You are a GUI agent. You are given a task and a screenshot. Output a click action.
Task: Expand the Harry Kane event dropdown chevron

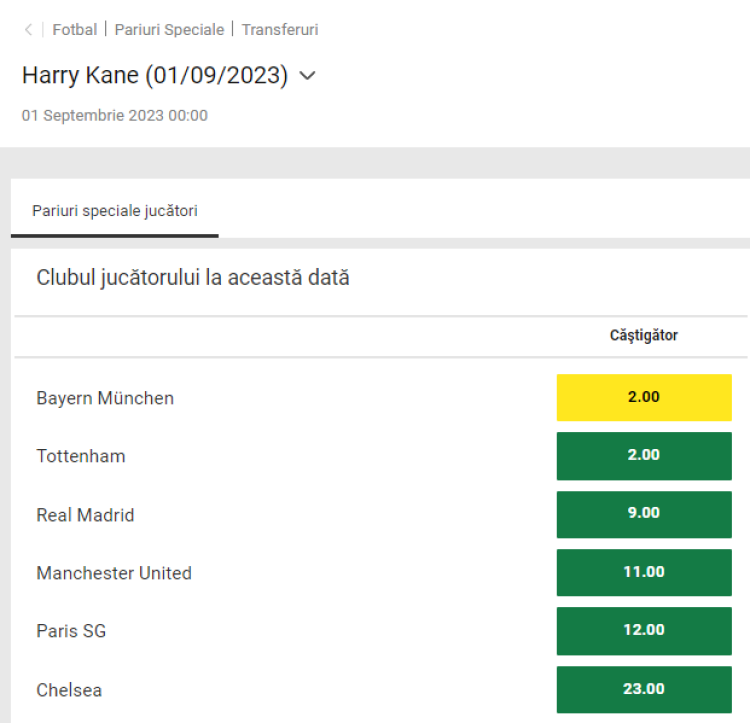tap(307, 76)
